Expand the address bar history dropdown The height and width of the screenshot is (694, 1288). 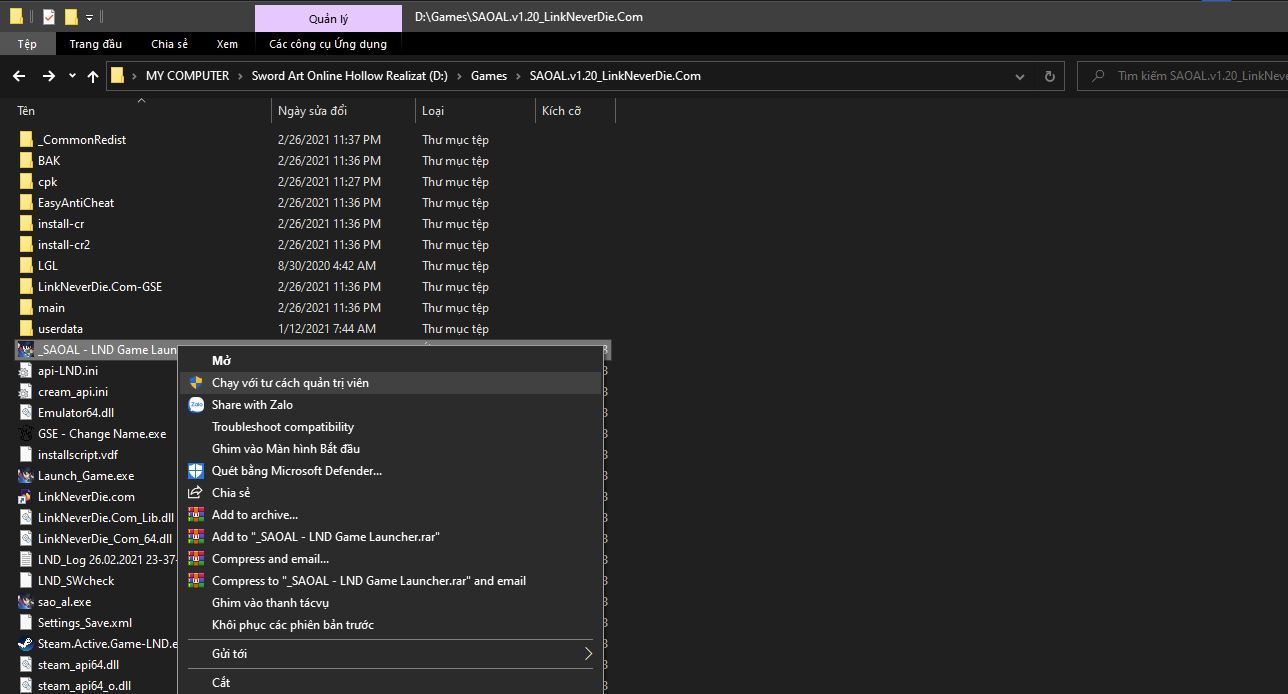(x=1020, y=76)
